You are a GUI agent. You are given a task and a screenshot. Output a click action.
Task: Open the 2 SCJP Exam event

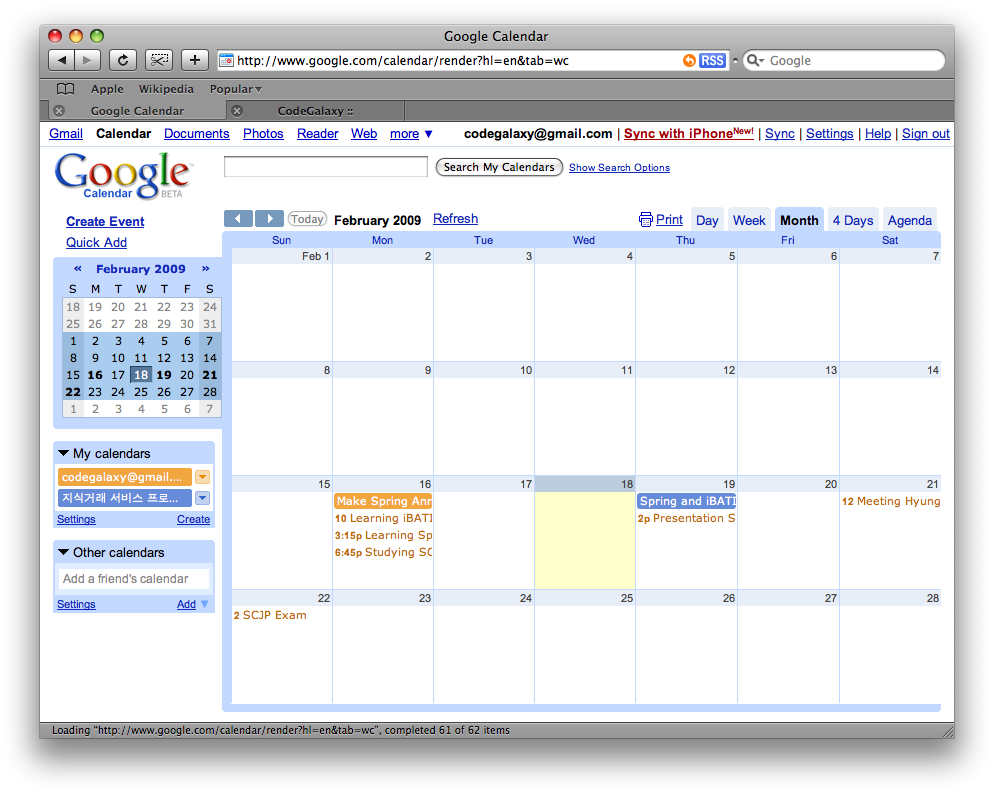[270, 615]
